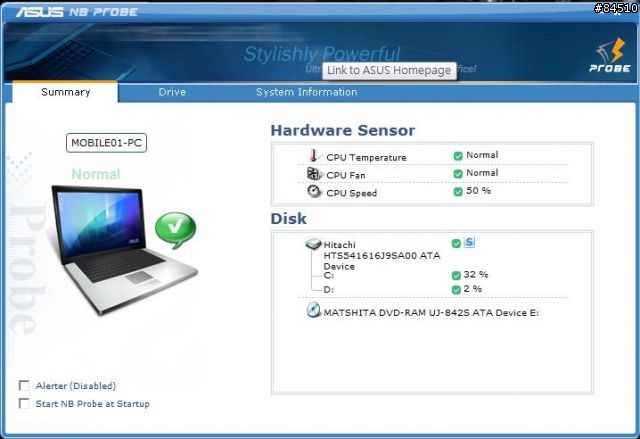Click green status check for CPU Fan
Screen dimensions: 640x439
point(458,174)
